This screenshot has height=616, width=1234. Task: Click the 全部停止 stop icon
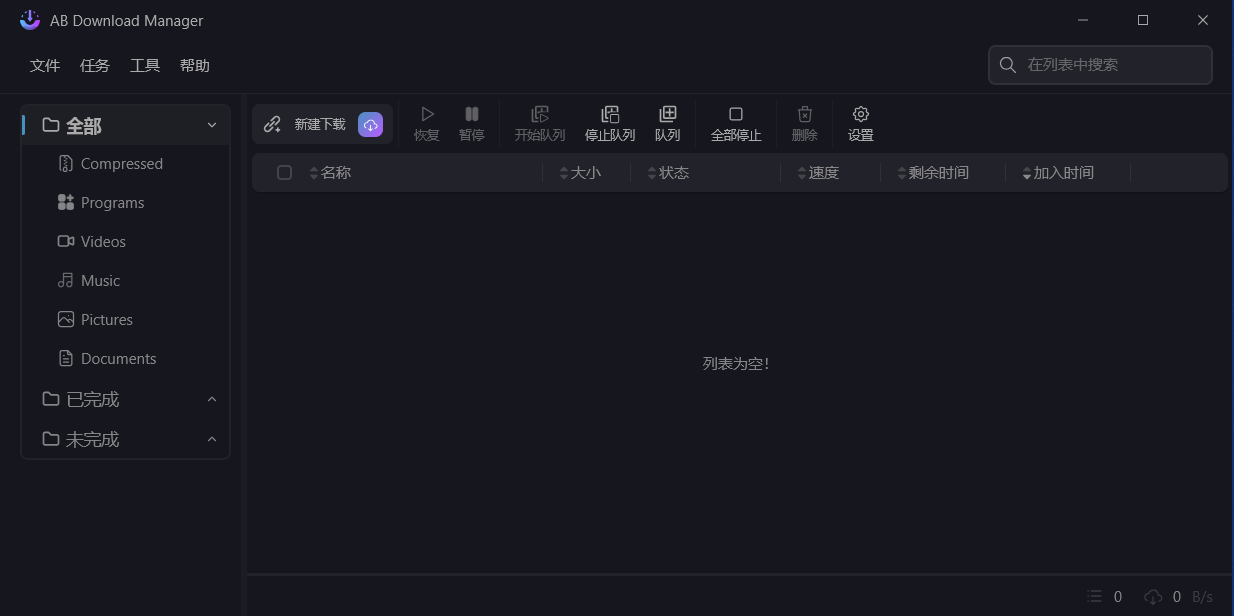[736, 114]
